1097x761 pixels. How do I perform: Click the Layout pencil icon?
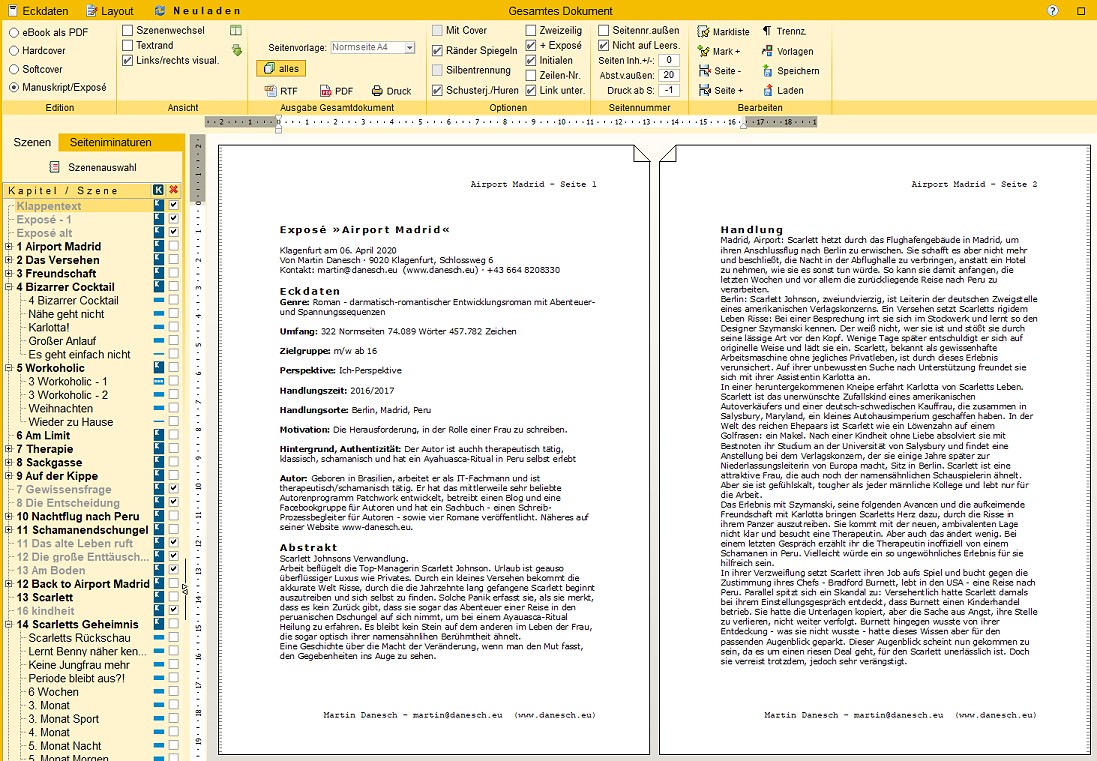click(x=92, y=10)
